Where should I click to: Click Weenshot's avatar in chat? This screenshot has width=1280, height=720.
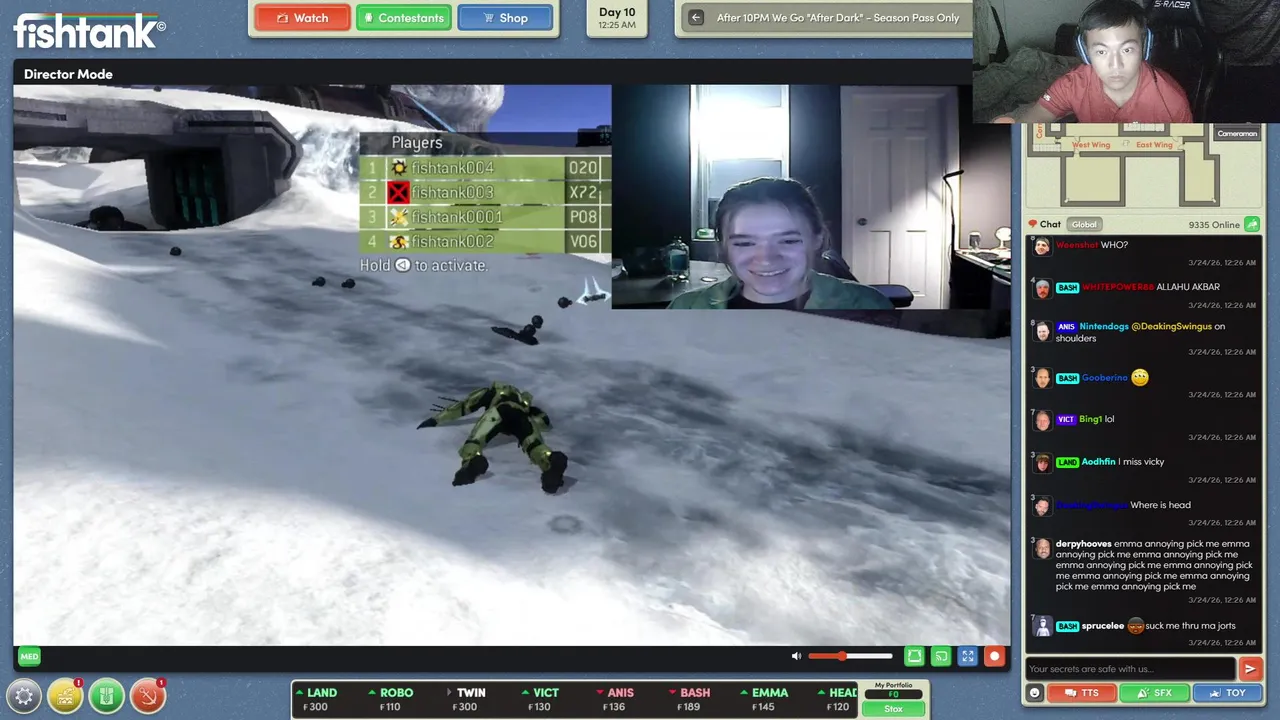point(1042,246)
